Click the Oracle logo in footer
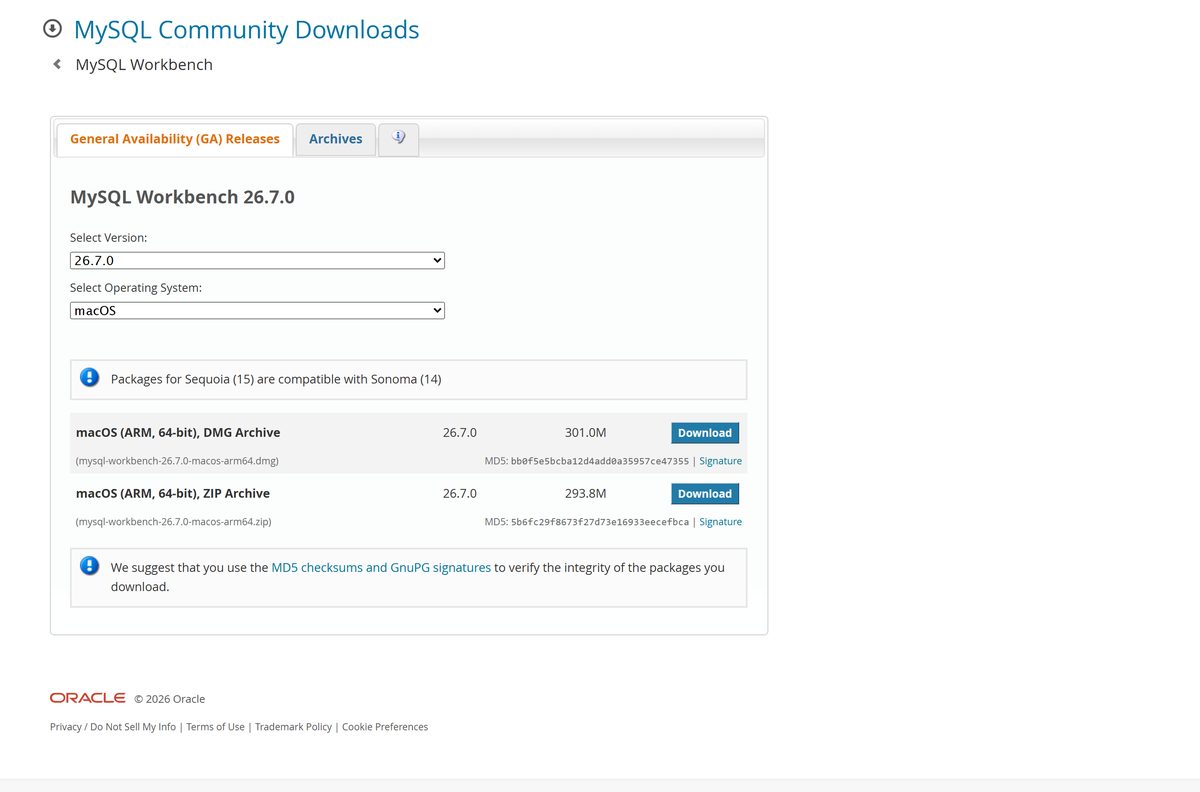The image size is (1200, 792). [x=88, y=698]
